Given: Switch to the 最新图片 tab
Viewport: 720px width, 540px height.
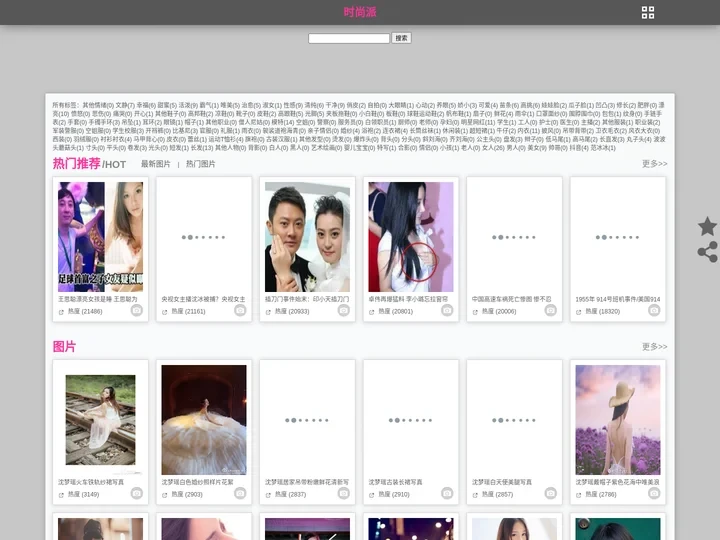Looking at the screenshot, I should [156, 164].
